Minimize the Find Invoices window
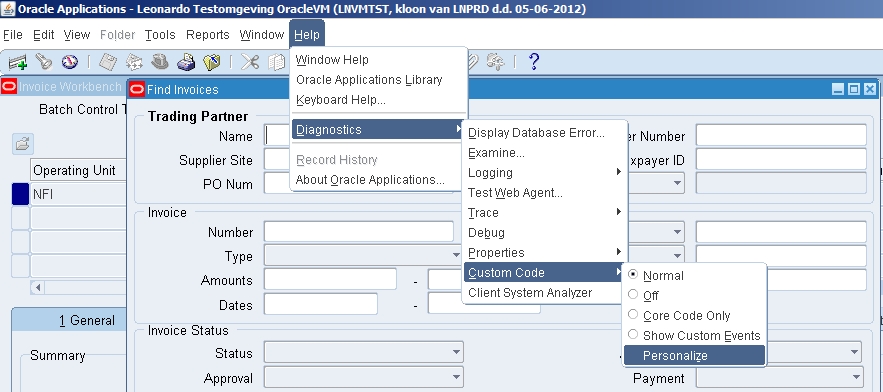 pyautogui.click(x=838, y=89)
